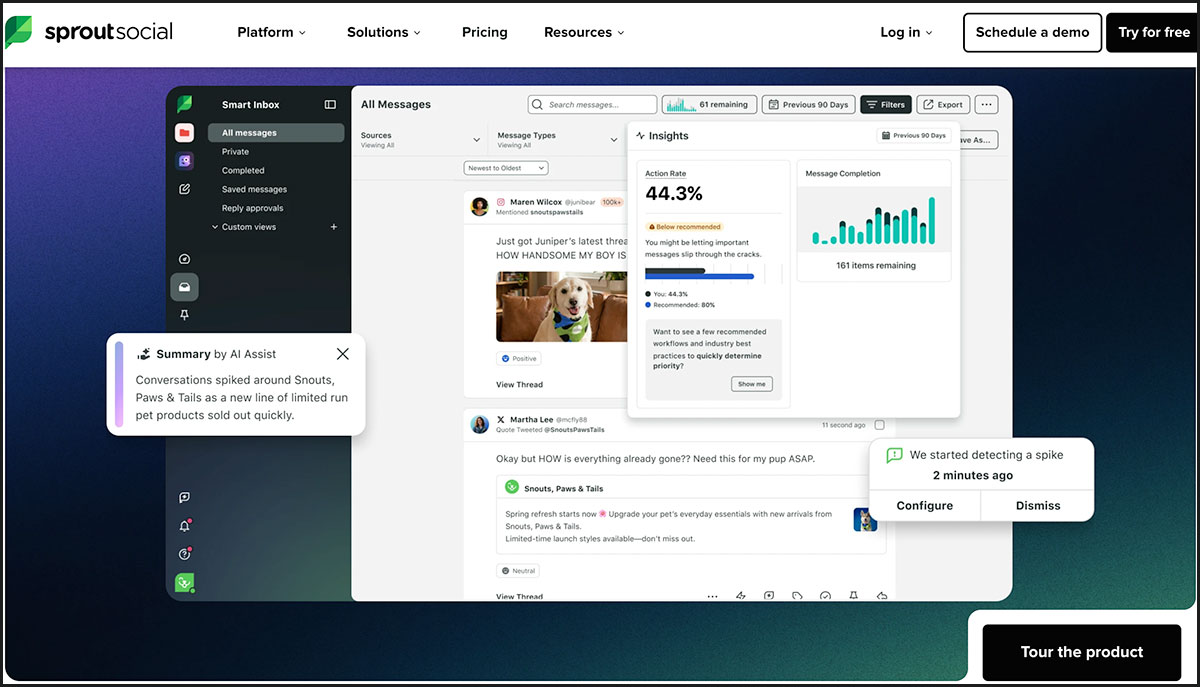This screenshot has width=1200, height=687.
Task: Click Martha Lee profile avatar
Action: coord(480,424)
